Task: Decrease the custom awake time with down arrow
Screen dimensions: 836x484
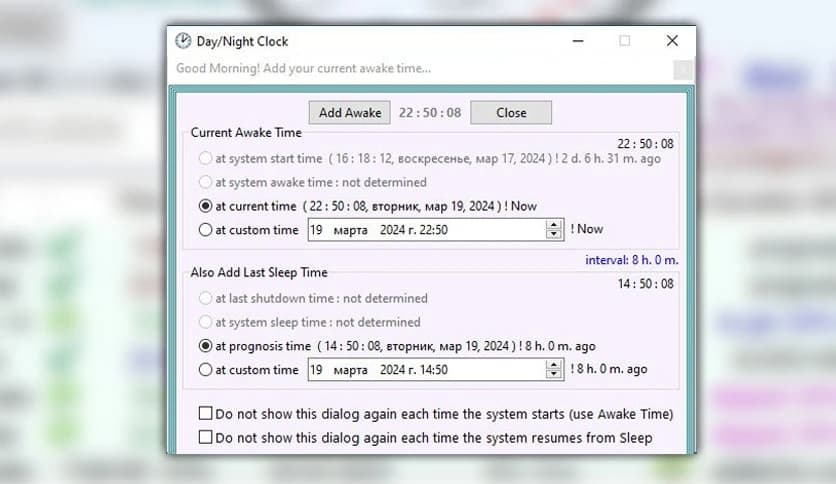Action: pyautogui.click(x=554, y=235)
